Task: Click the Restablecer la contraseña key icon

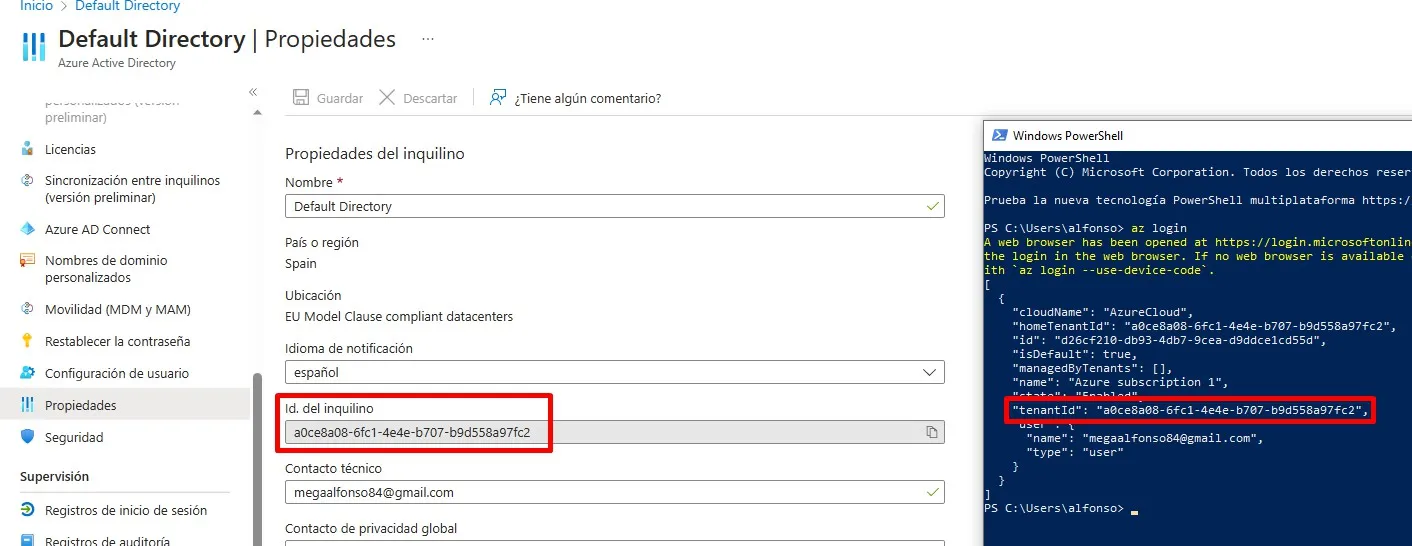Action: coord(28,341)
